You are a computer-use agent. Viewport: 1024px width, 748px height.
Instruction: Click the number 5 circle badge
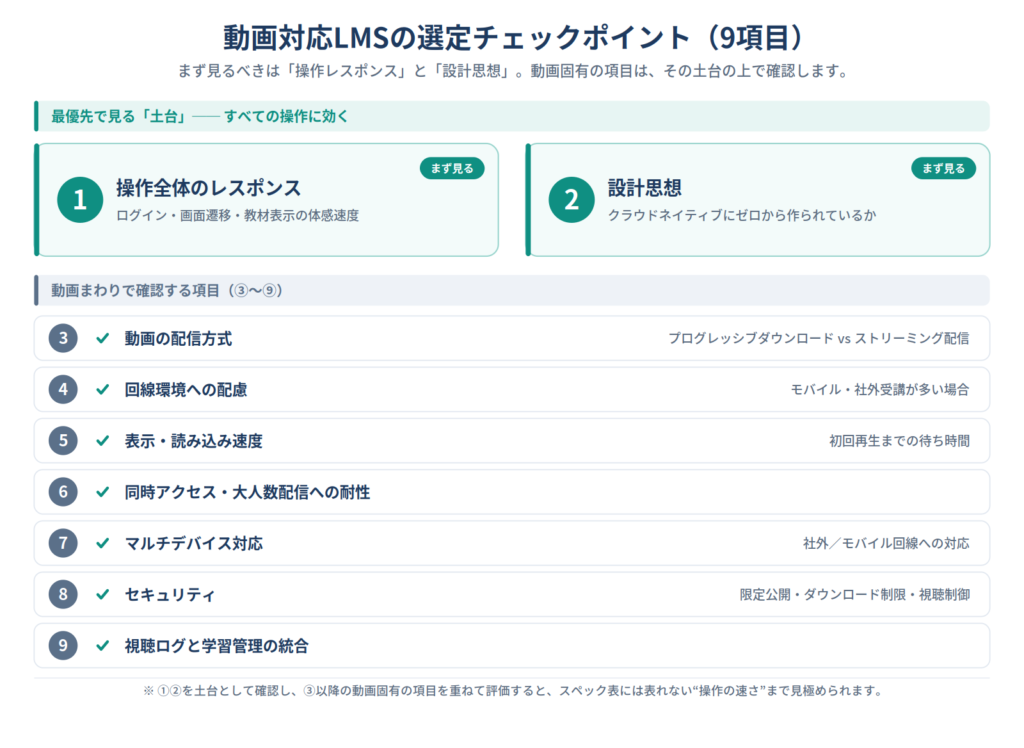coord(63,441)
